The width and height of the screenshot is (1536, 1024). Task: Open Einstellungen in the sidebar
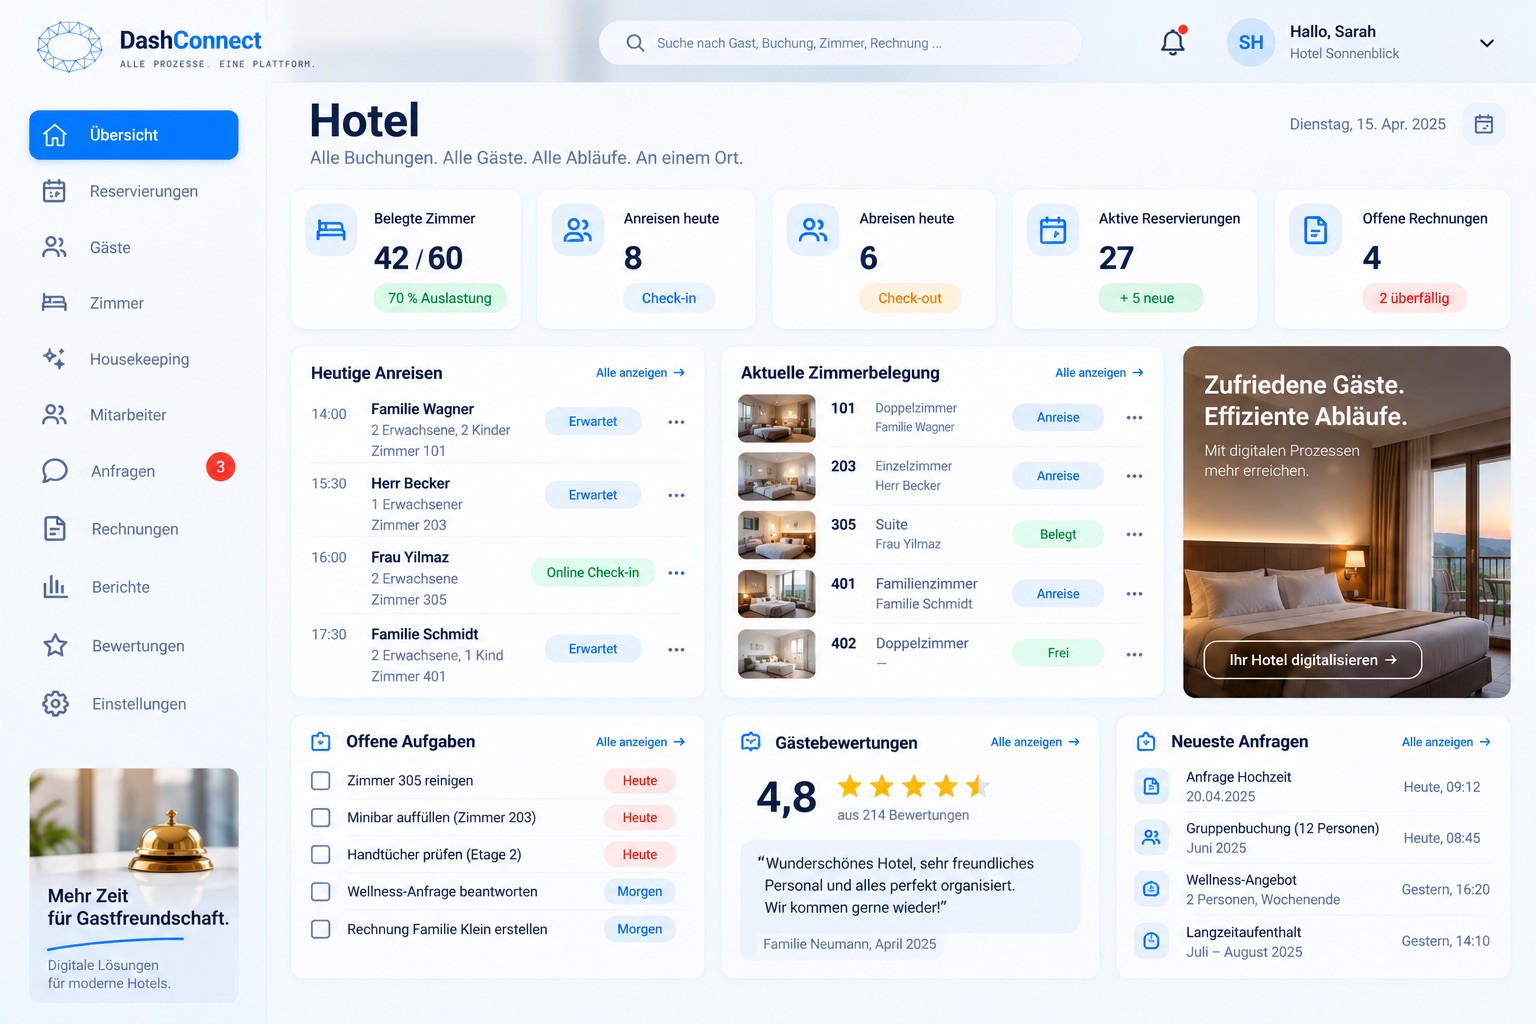[134, 704]
